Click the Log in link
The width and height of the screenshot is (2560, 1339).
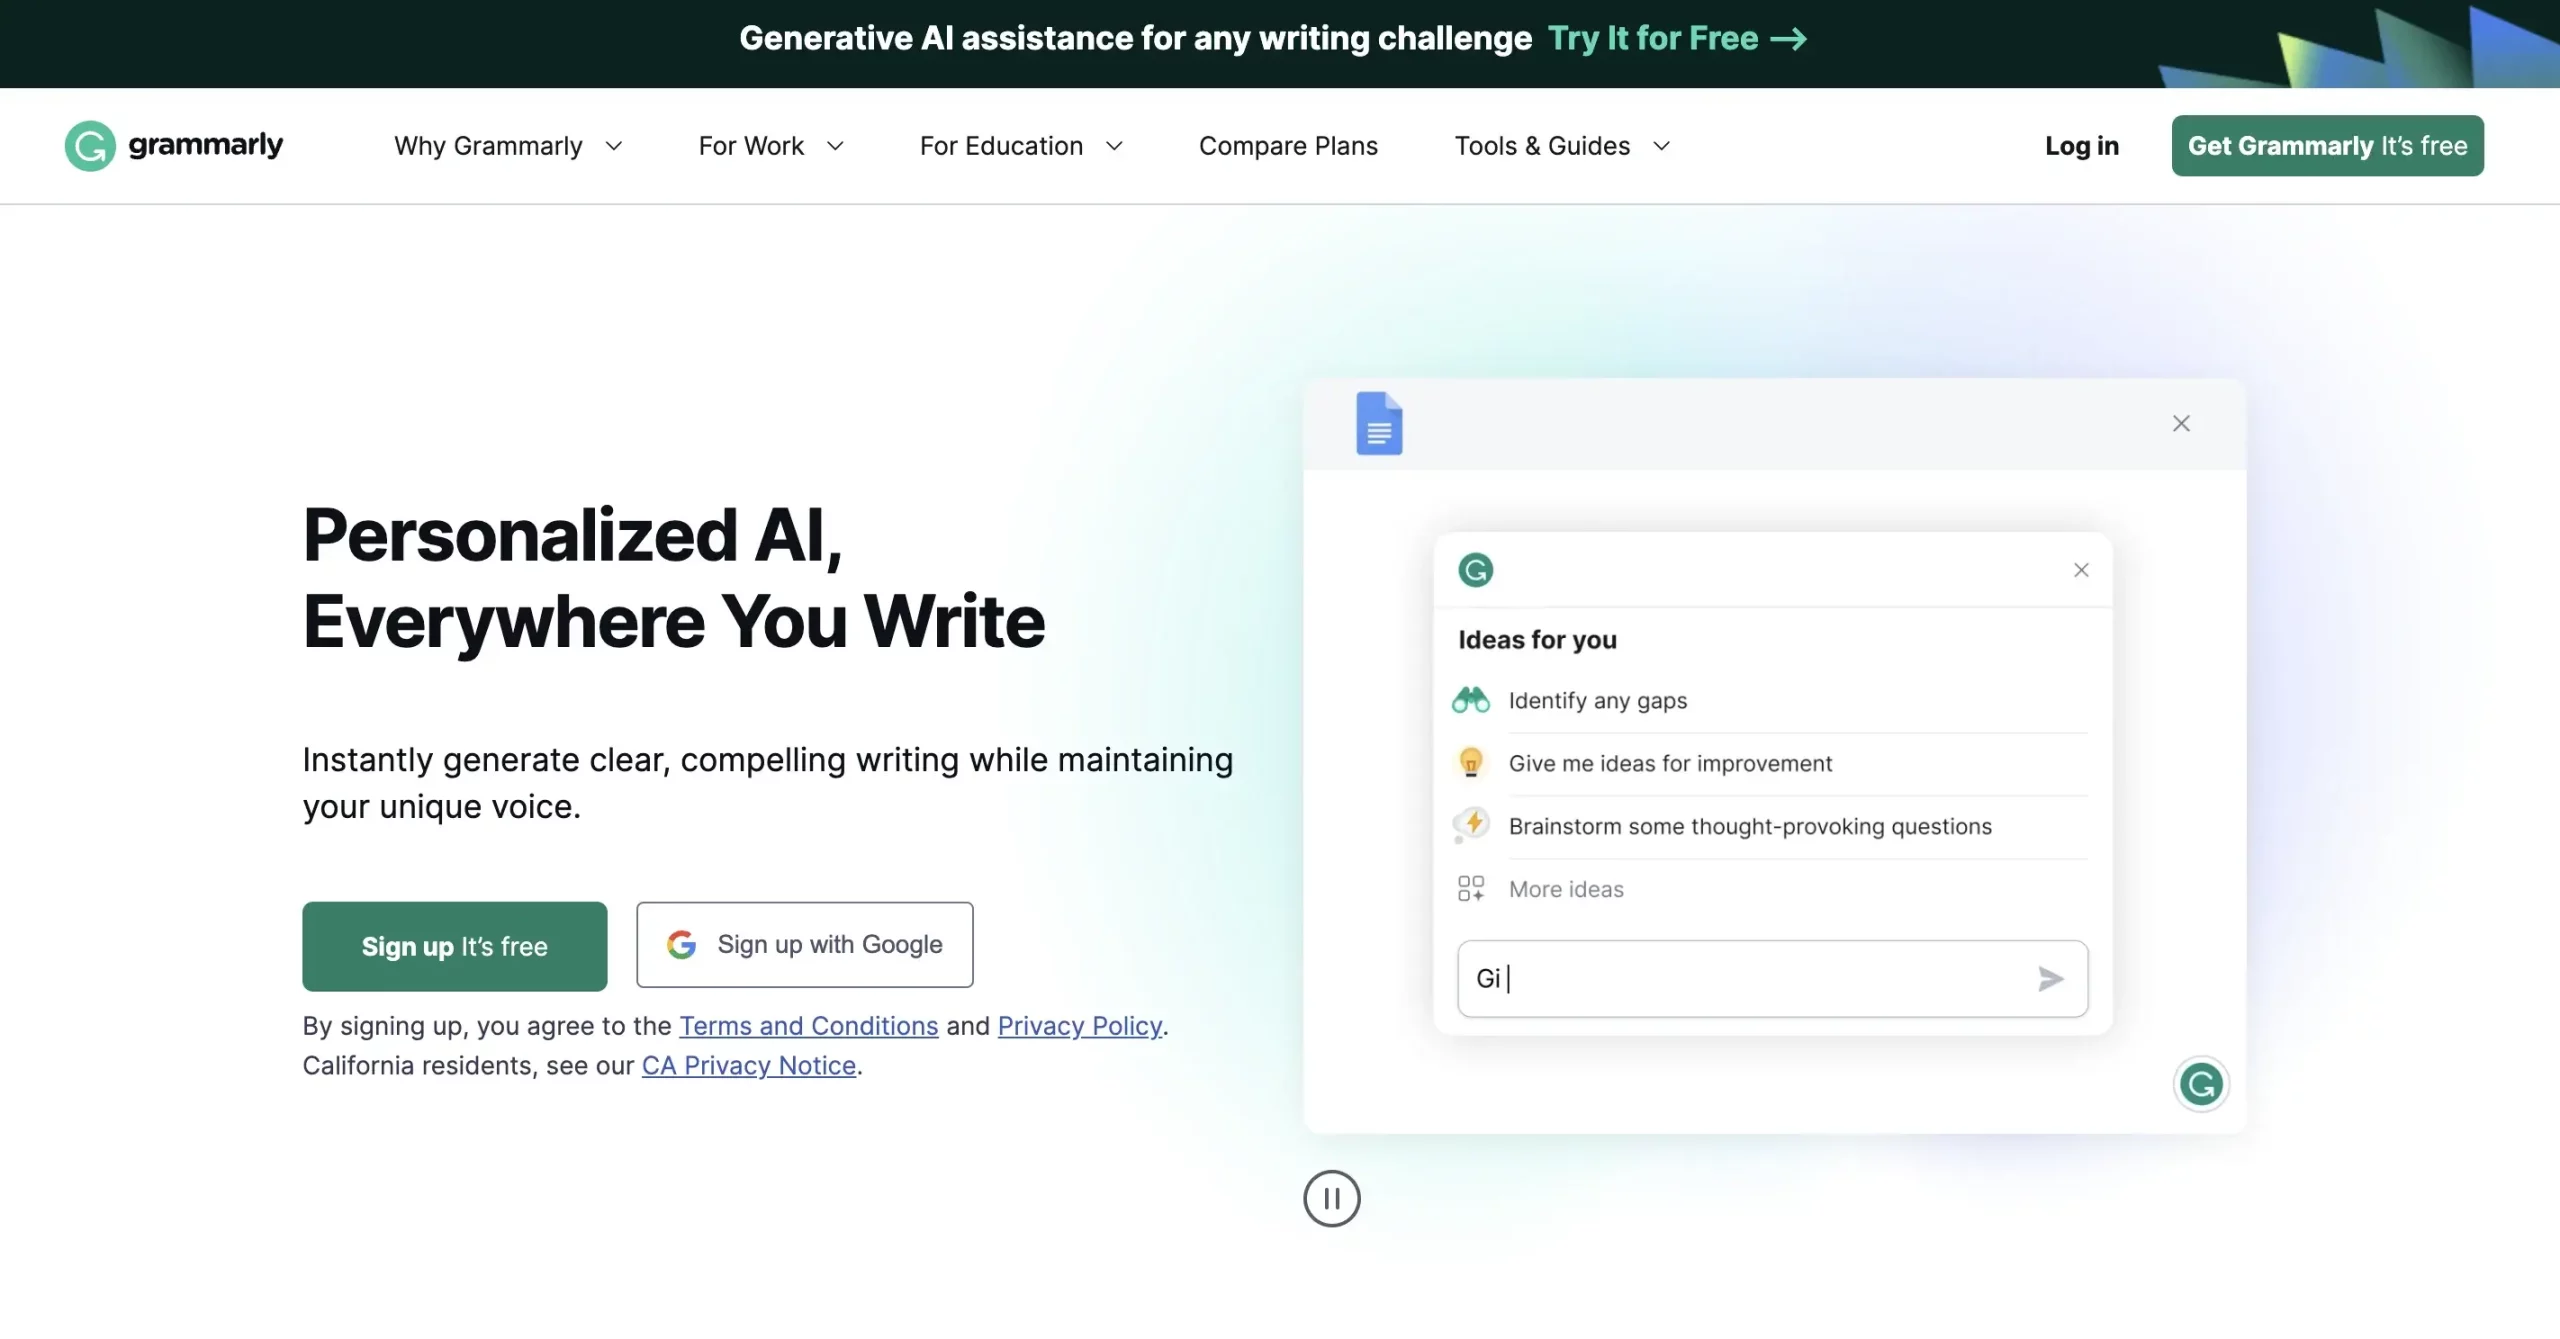[2082, 146]
